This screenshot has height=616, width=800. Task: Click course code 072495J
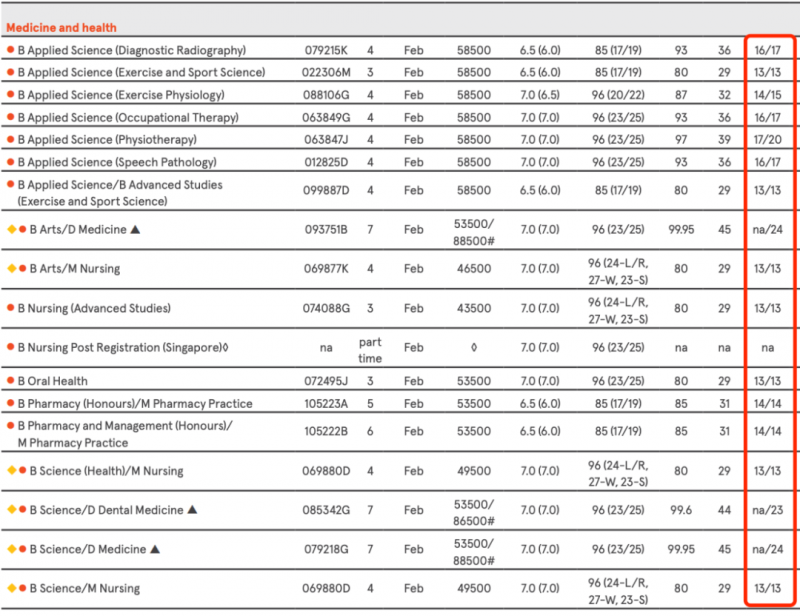tap(326, 381)
